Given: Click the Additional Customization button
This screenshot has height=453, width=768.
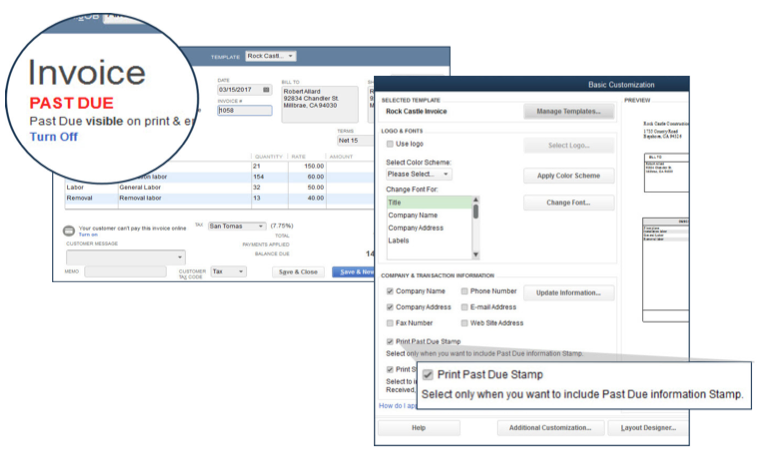Looking at the screenshot, I should click(x=550, y=428).
